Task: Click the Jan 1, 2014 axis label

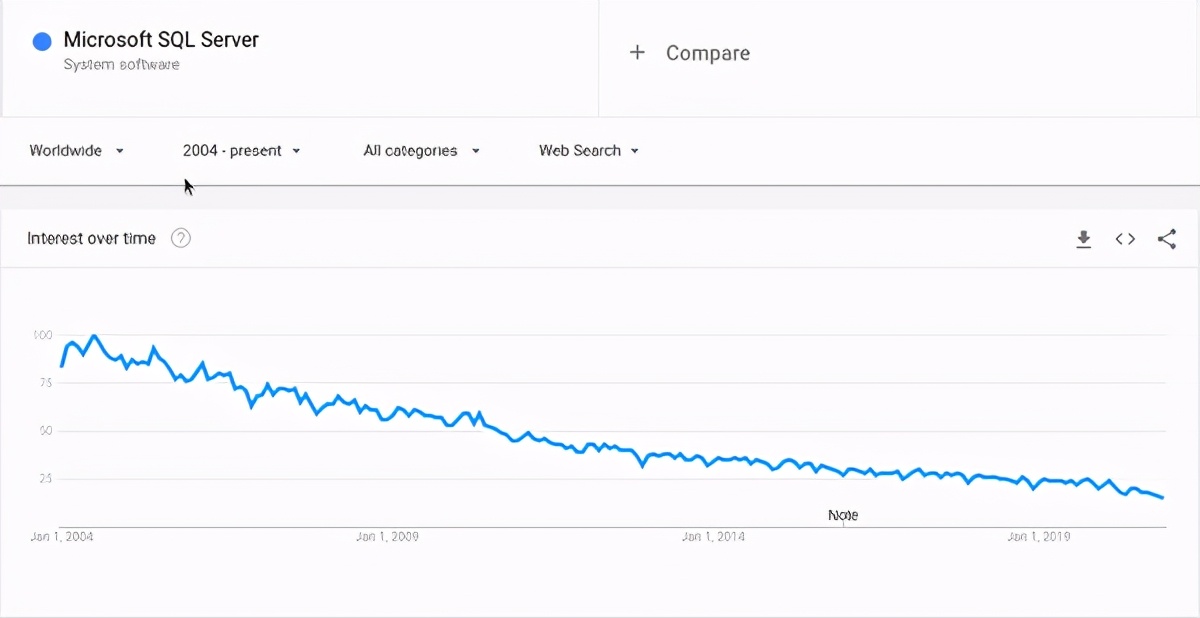Action: pyautogui.click(x=713, y=537)
